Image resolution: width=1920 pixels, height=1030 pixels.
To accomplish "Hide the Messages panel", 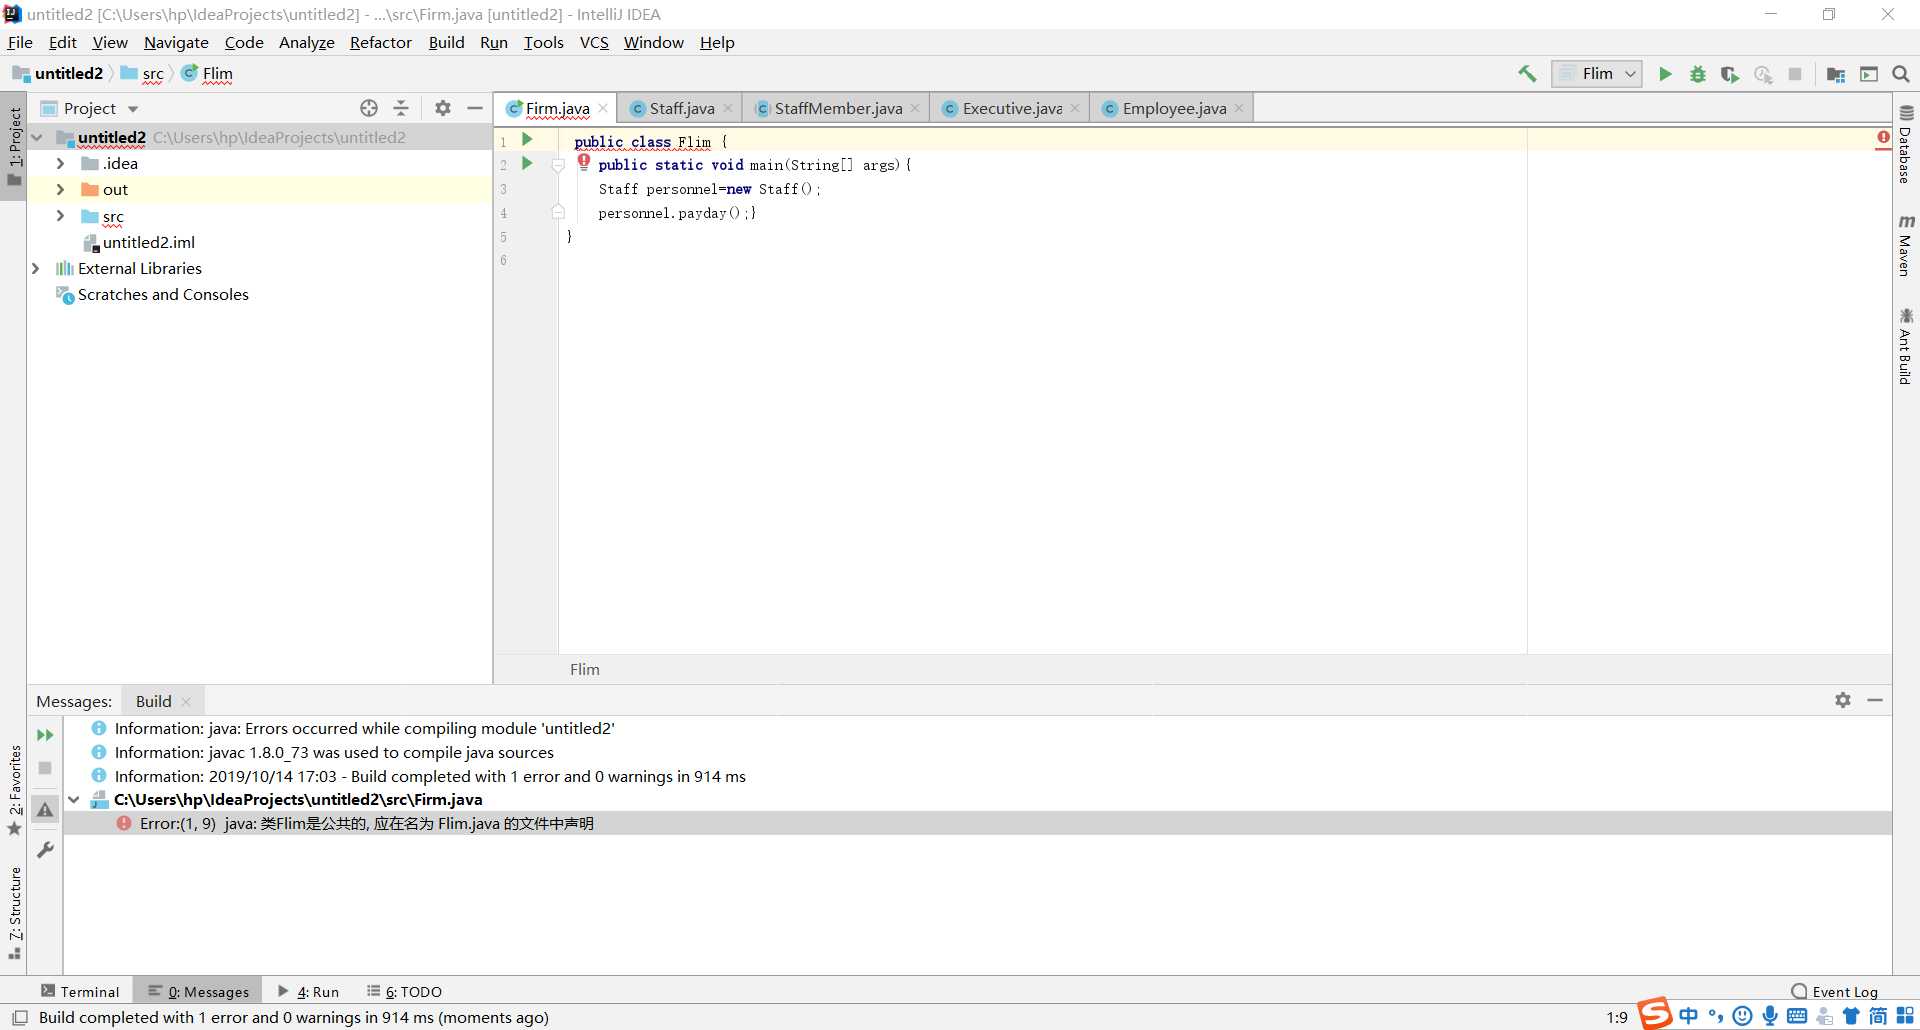I will [1875, 700].
